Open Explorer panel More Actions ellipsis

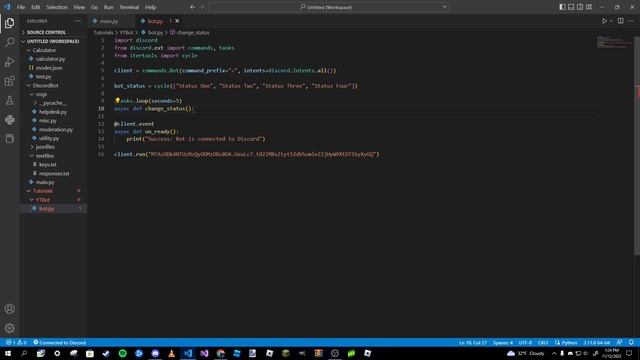tap(78, 21)
